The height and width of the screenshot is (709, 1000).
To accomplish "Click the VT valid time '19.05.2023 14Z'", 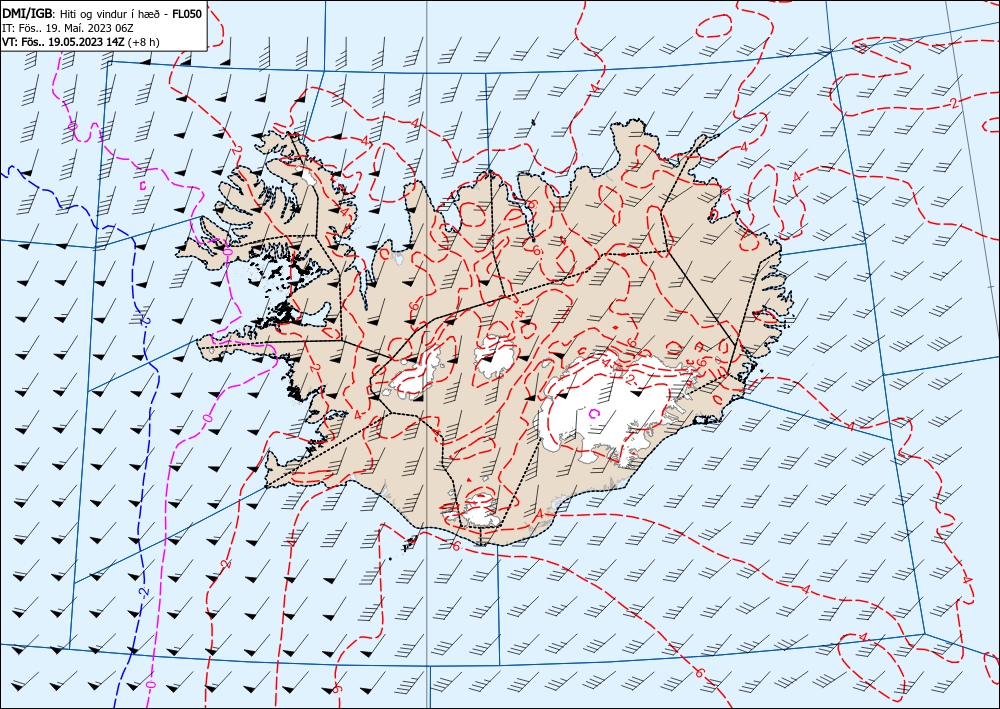I will [x=86, y=42].
